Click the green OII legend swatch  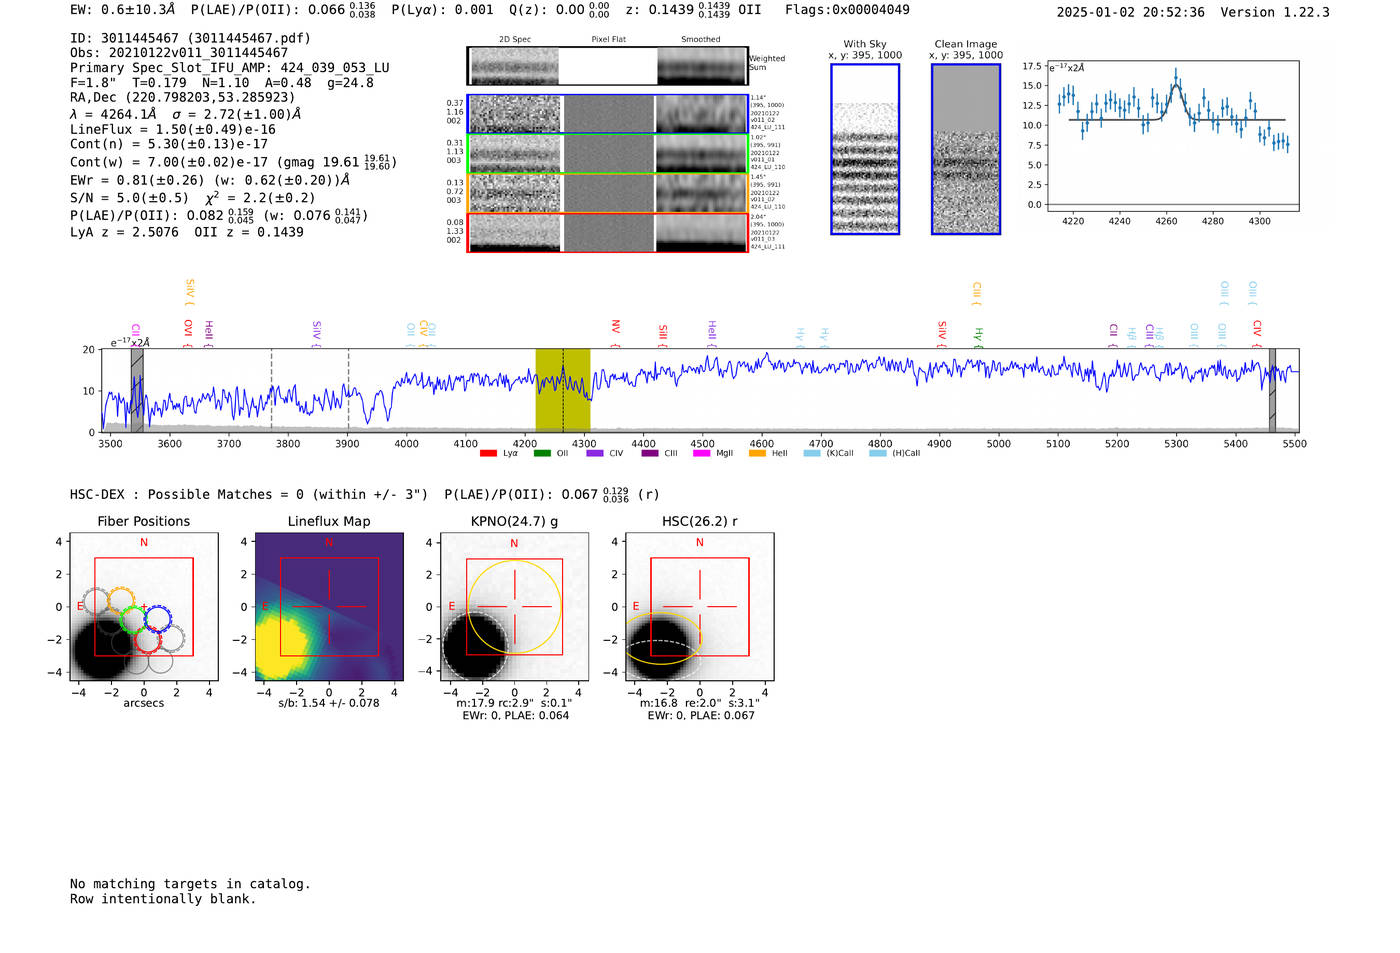(x=542, y=454)
